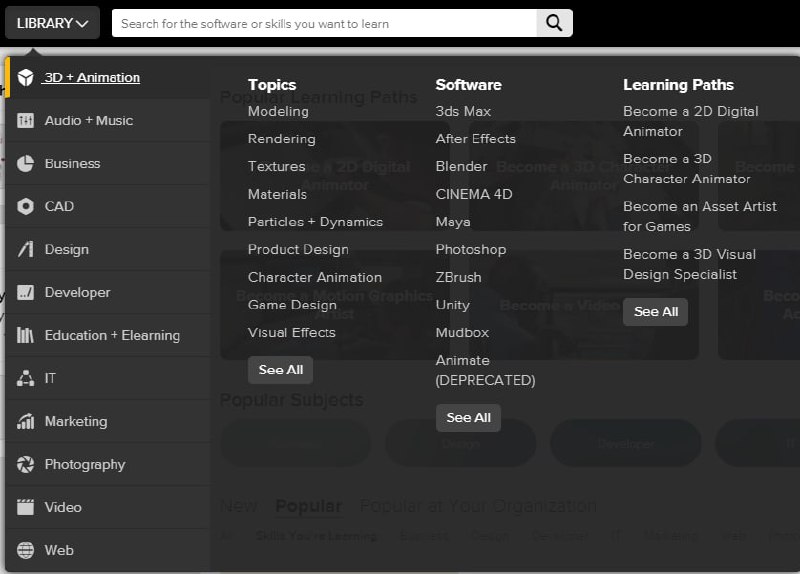Viewport: 800px width, 574px height.
Task: Select the Business category
Action: point(72,163)
